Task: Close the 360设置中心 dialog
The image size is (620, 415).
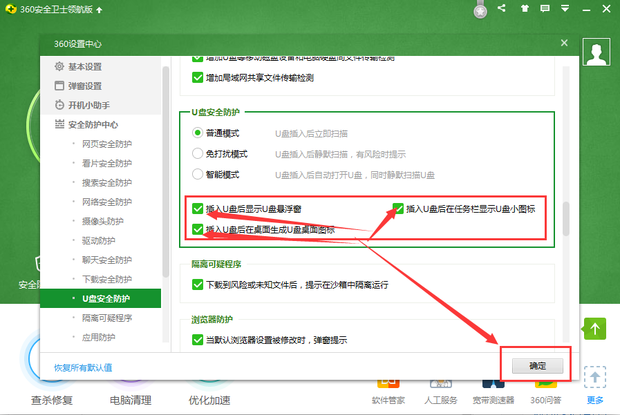Action: (564, 43)
